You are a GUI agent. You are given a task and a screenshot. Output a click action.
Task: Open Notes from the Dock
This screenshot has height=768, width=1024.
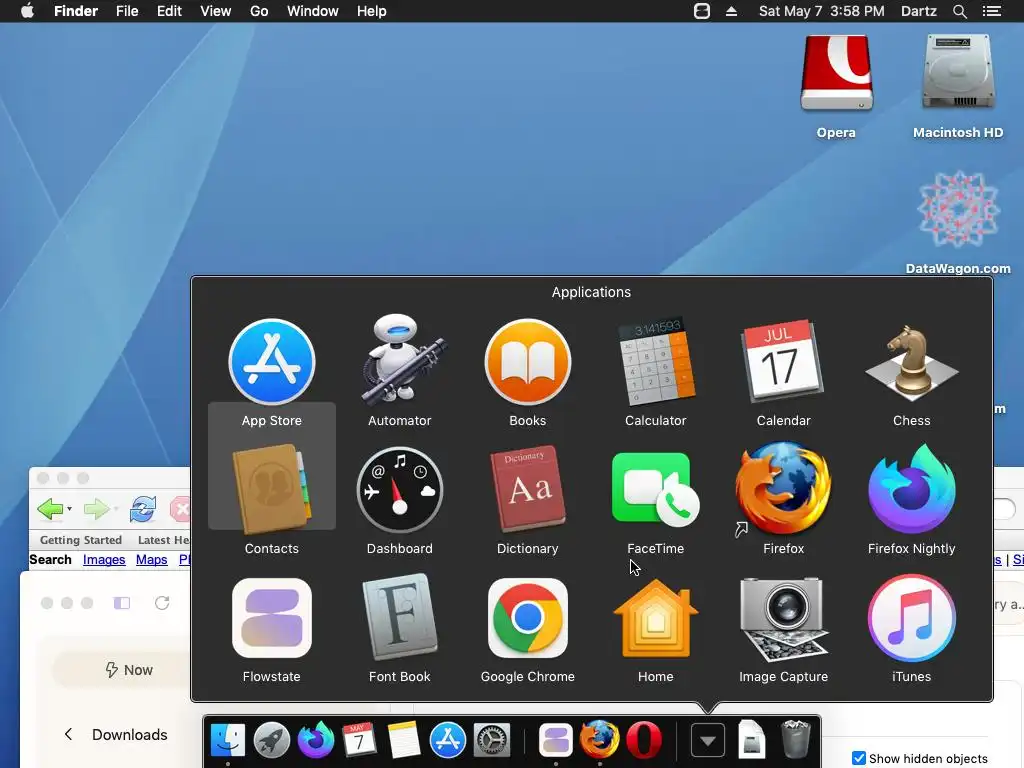tap(404, 740)
